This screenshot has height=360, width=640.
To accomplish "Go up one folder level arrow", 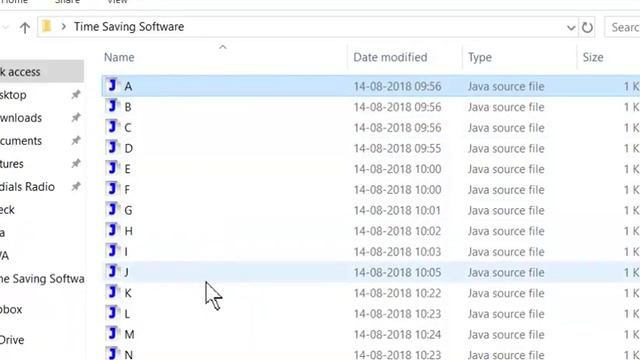I will [24, 27].
